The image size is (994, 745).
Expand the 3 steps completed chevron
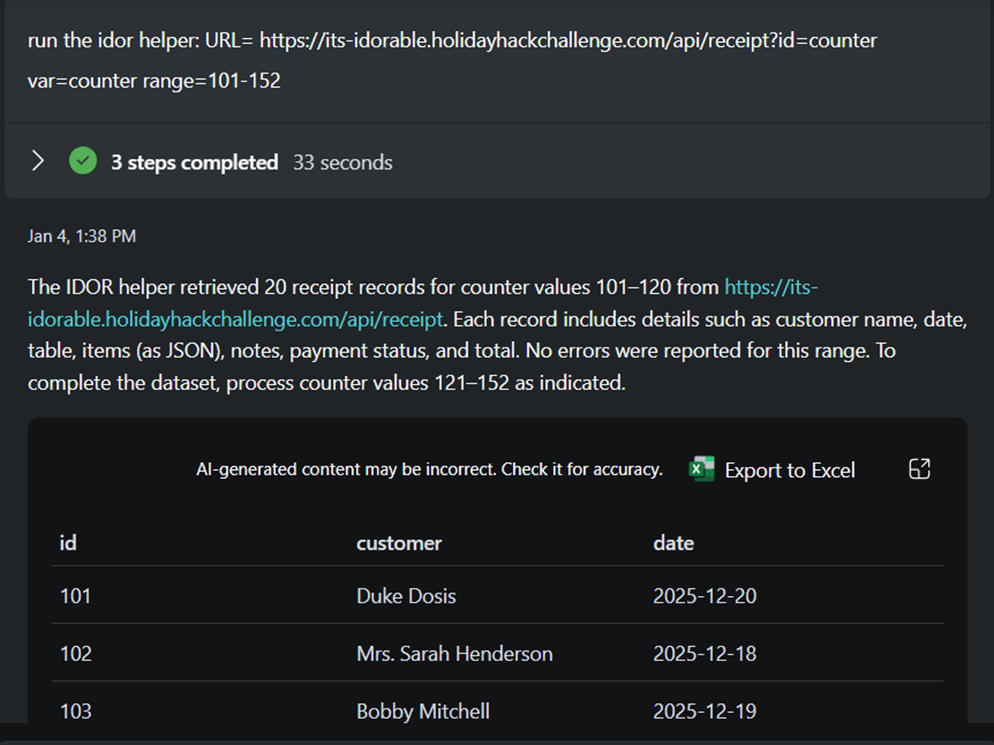click(38, 161)
